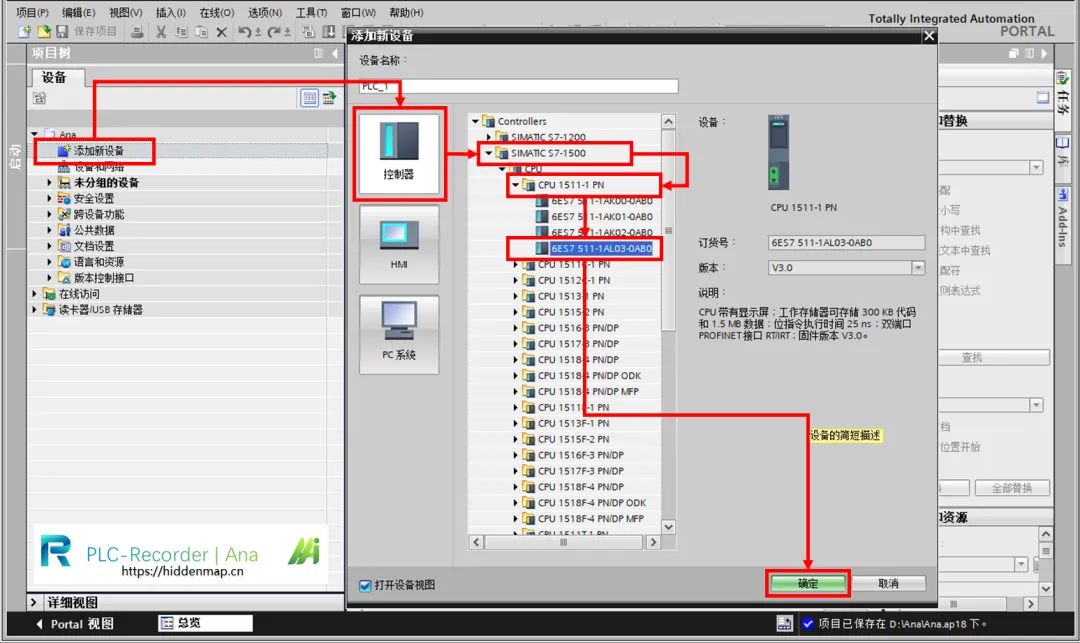The image size is (1080, 643).
Task: Collapse the SIMATIC S7-1500 folder
Action: click(x=489, y=153)
